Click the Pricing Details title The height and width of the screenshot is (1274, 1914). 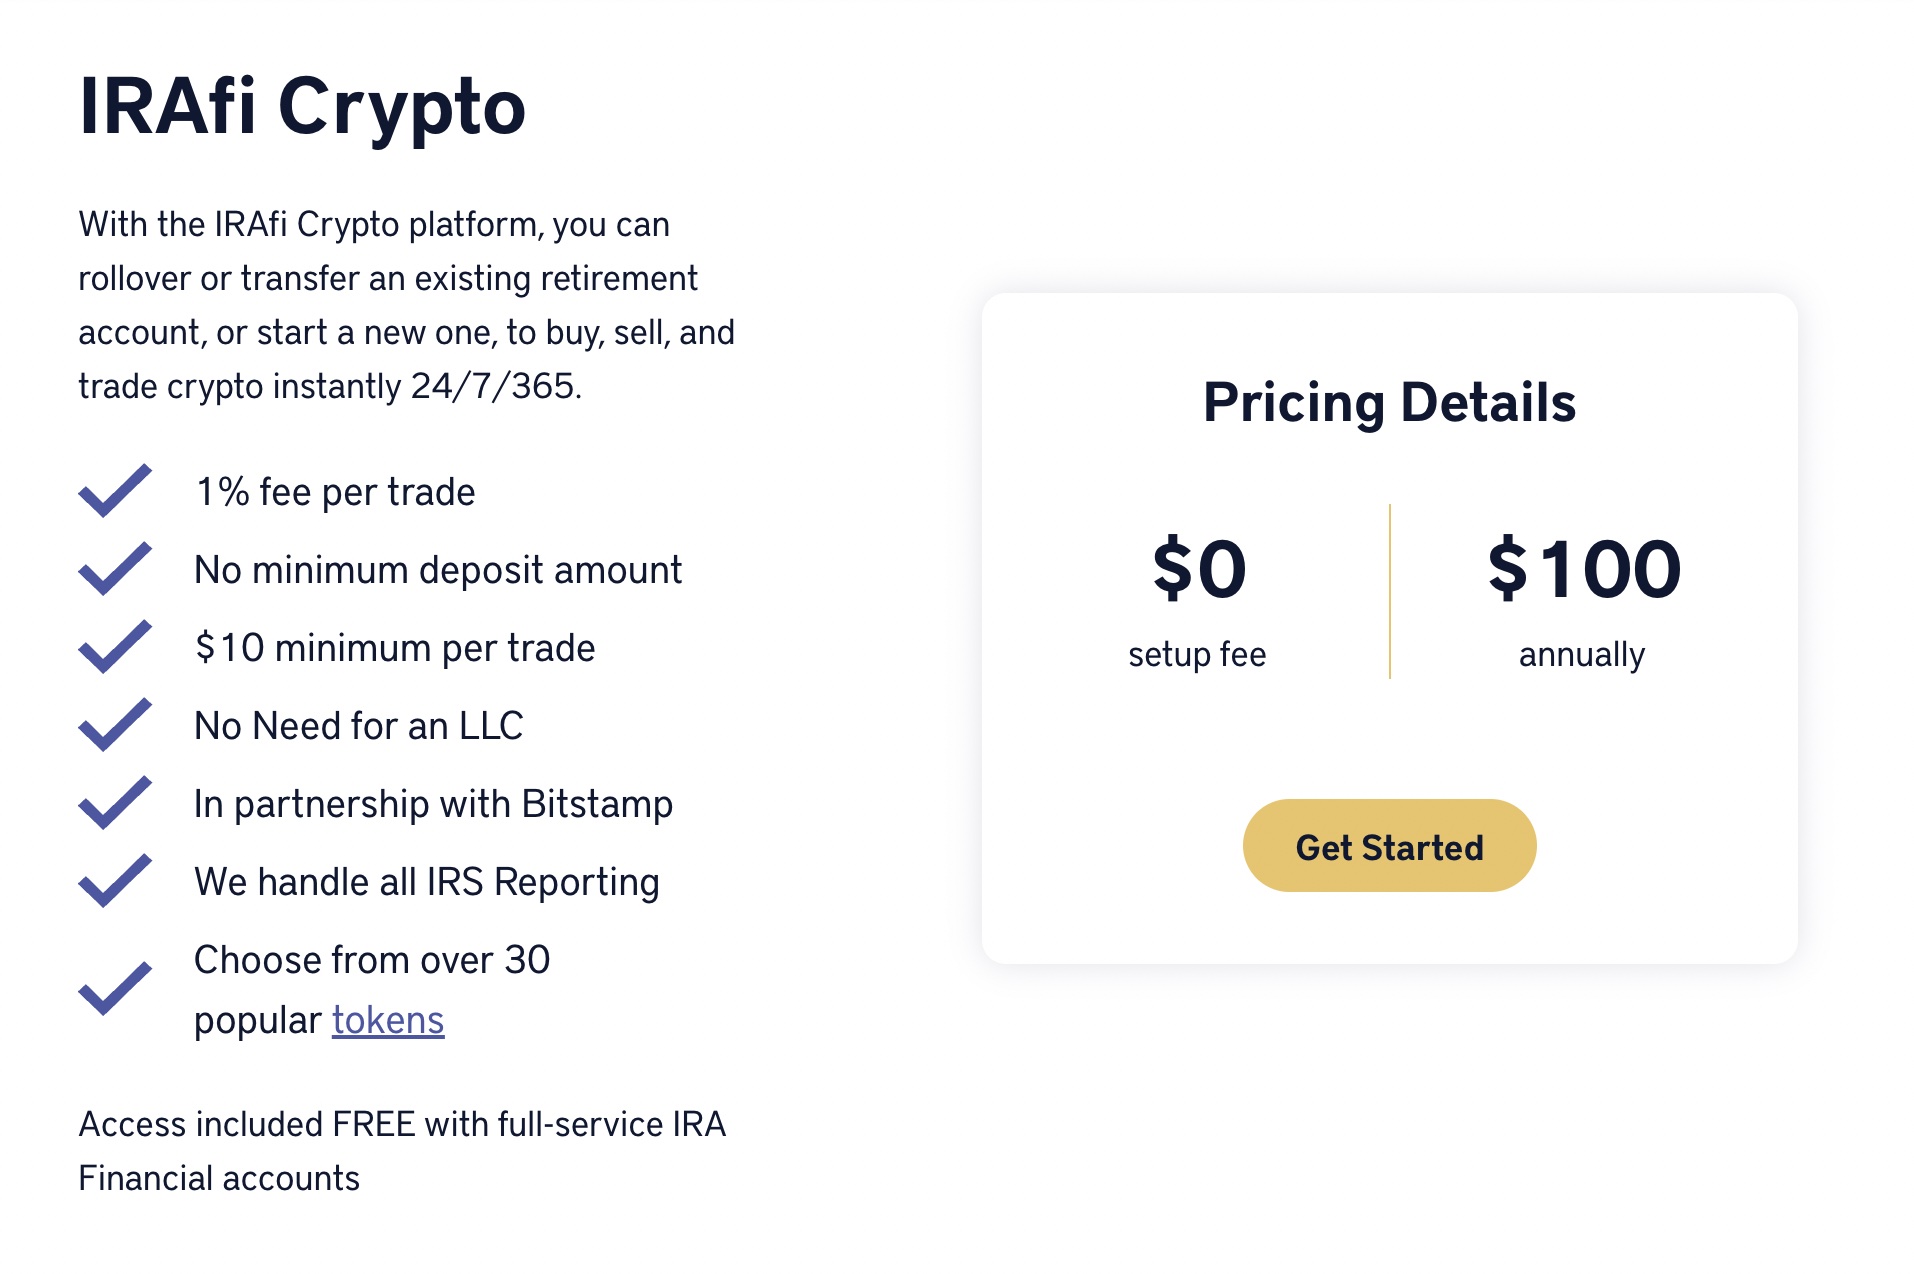pyautogui.click(x=1389, y=402)
